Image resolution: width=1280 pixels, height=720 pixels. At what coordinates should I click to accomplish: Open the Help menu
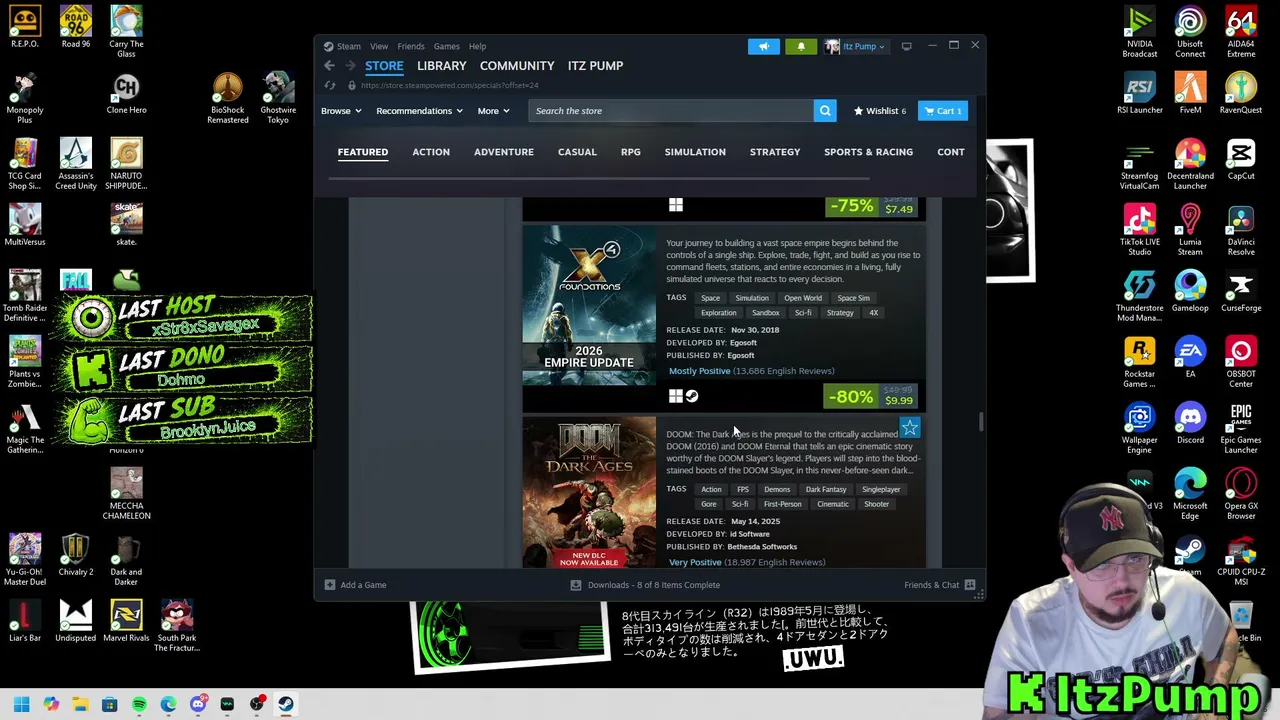477,46
